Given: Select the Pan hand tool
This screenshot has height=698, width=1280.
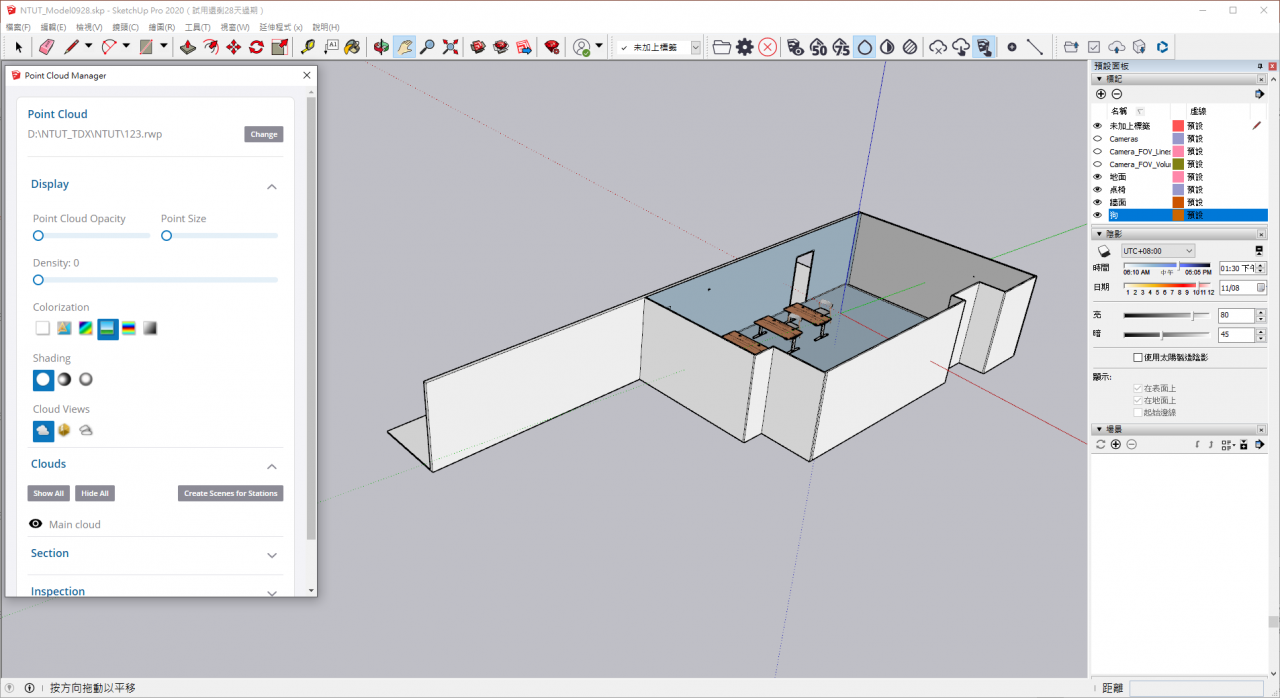Looking at the screenshot, I should coord(404,47).
